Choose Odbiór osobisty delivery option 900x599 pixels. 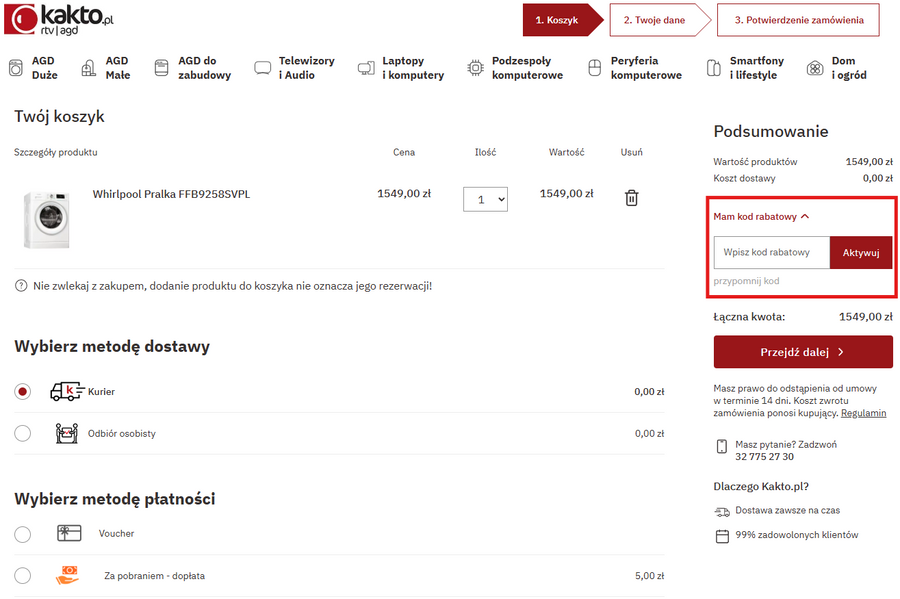[23, 434]
